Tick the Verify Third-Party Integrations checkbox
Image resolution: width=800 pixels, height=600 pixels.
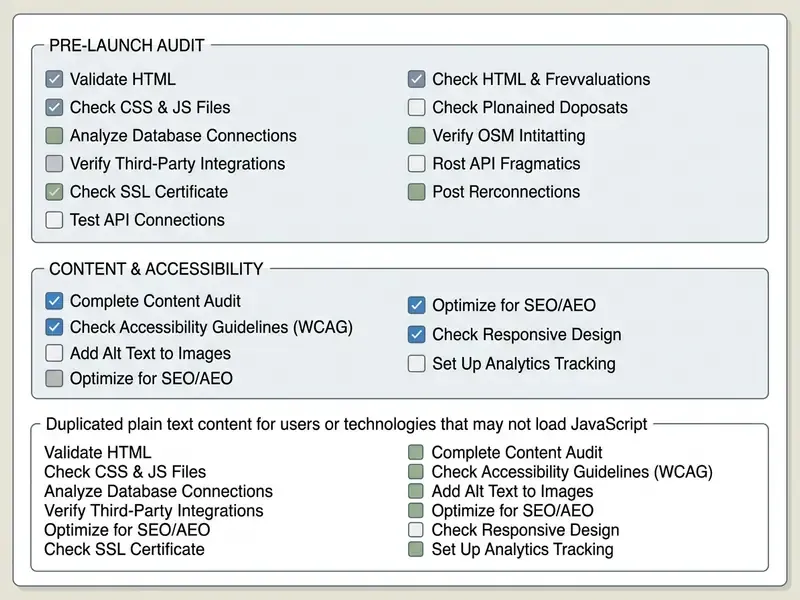(54, 163)
